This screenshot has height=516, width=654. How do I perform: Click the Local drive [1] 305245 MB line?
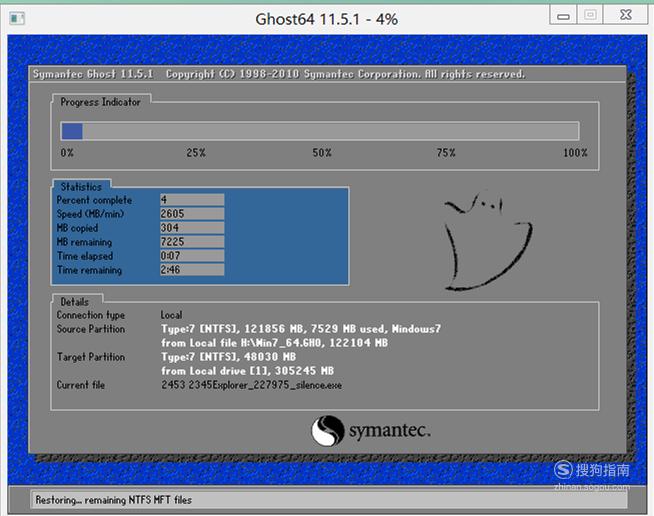pos(247,371)
